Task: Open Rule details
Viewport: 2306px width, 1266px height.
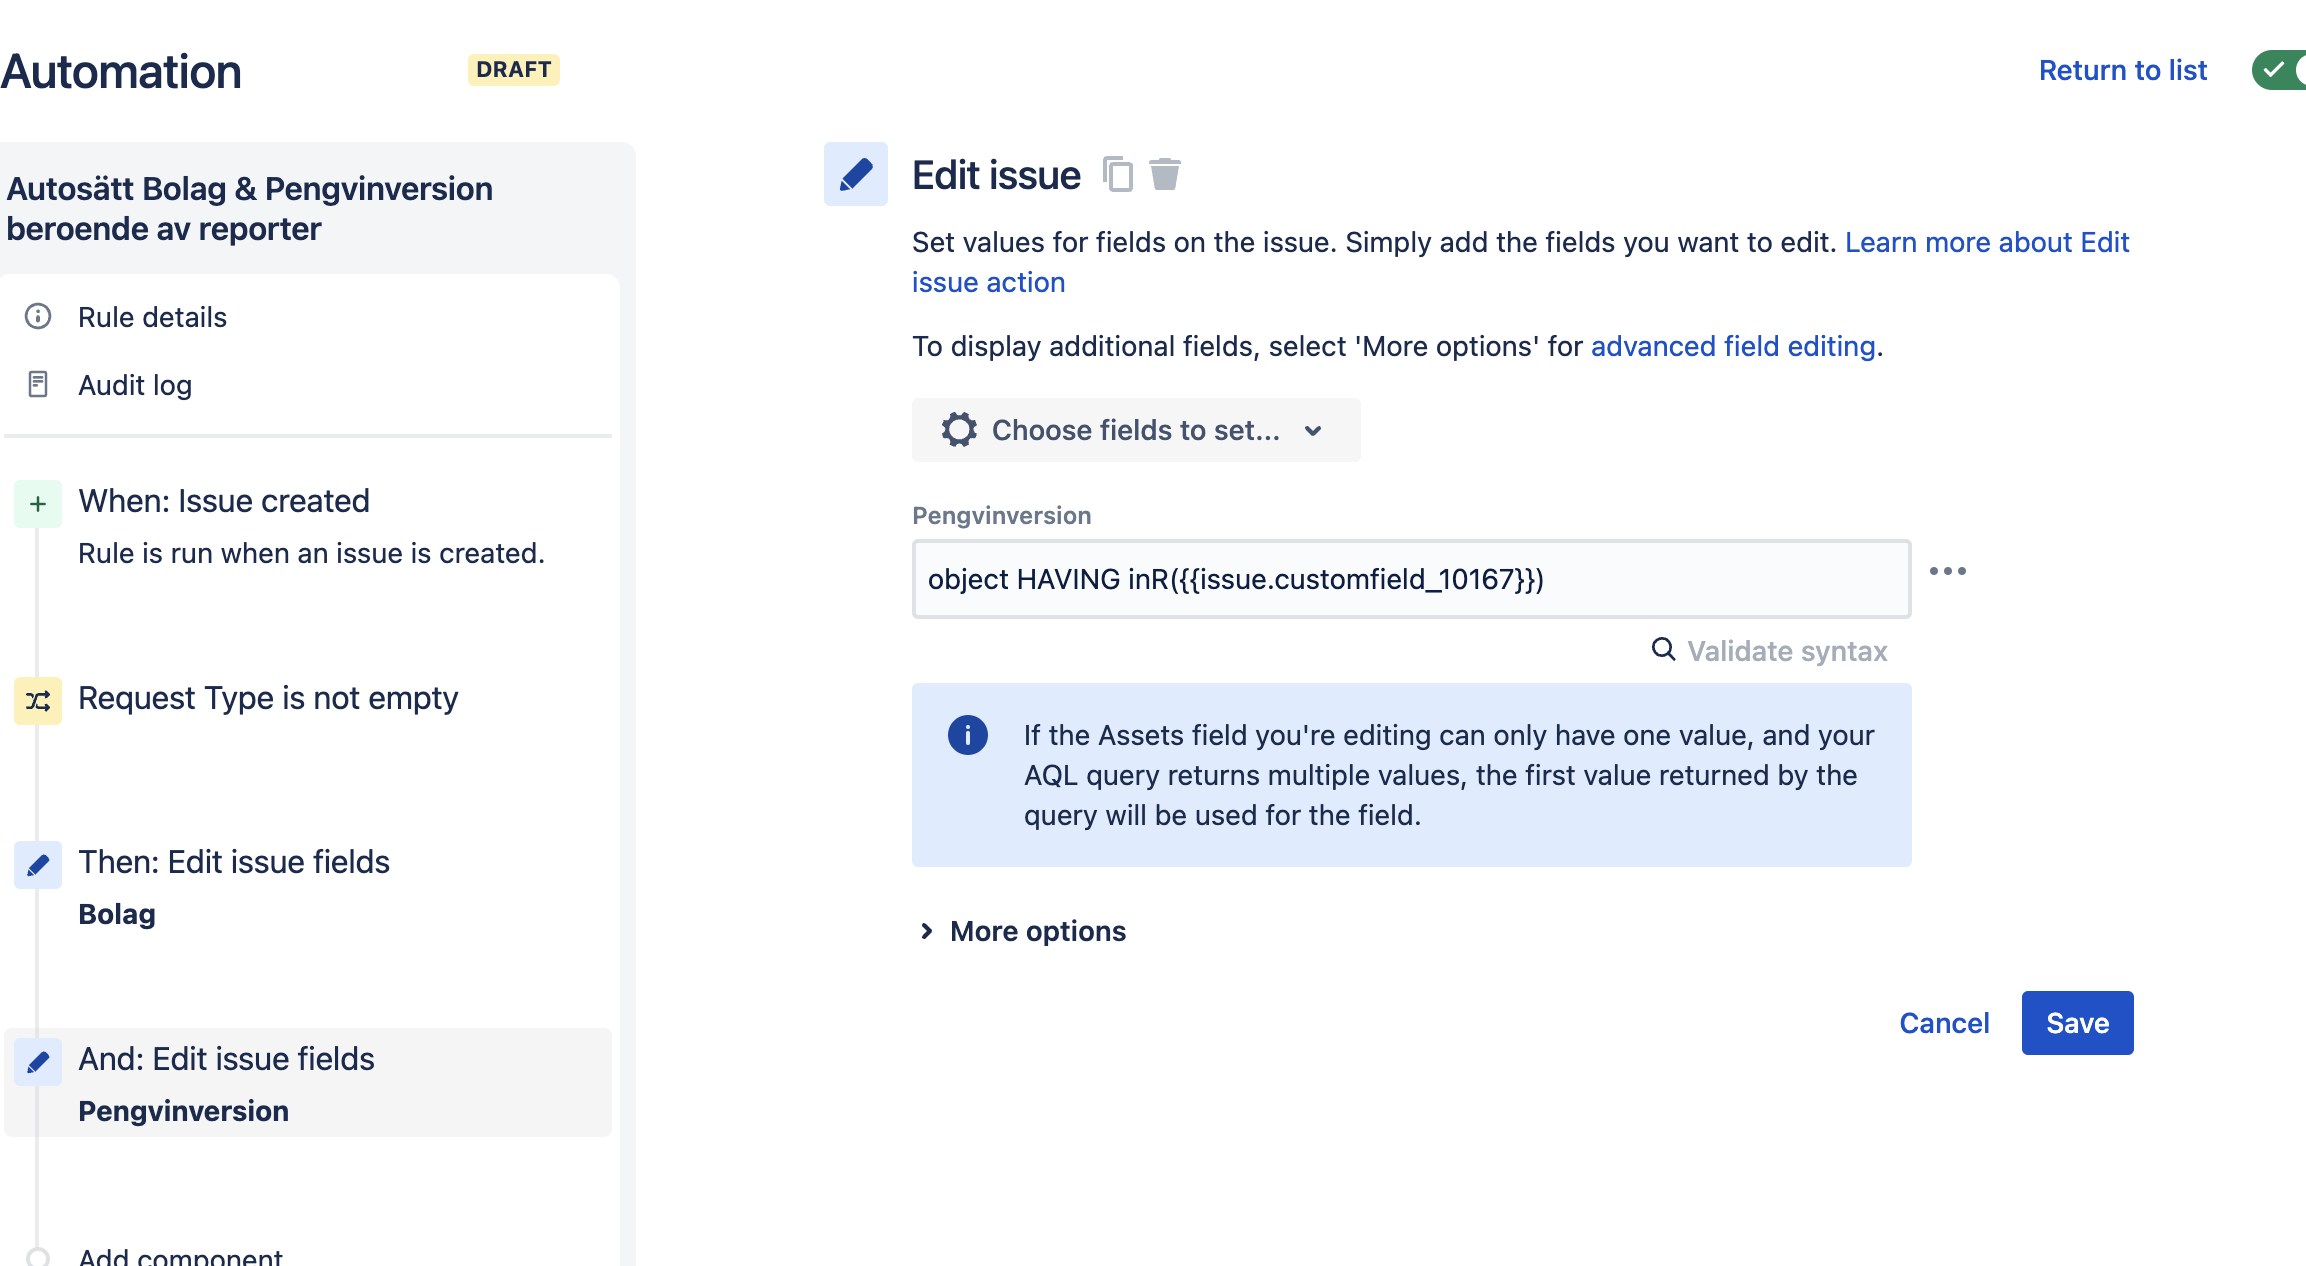Action: click(152, 317)
